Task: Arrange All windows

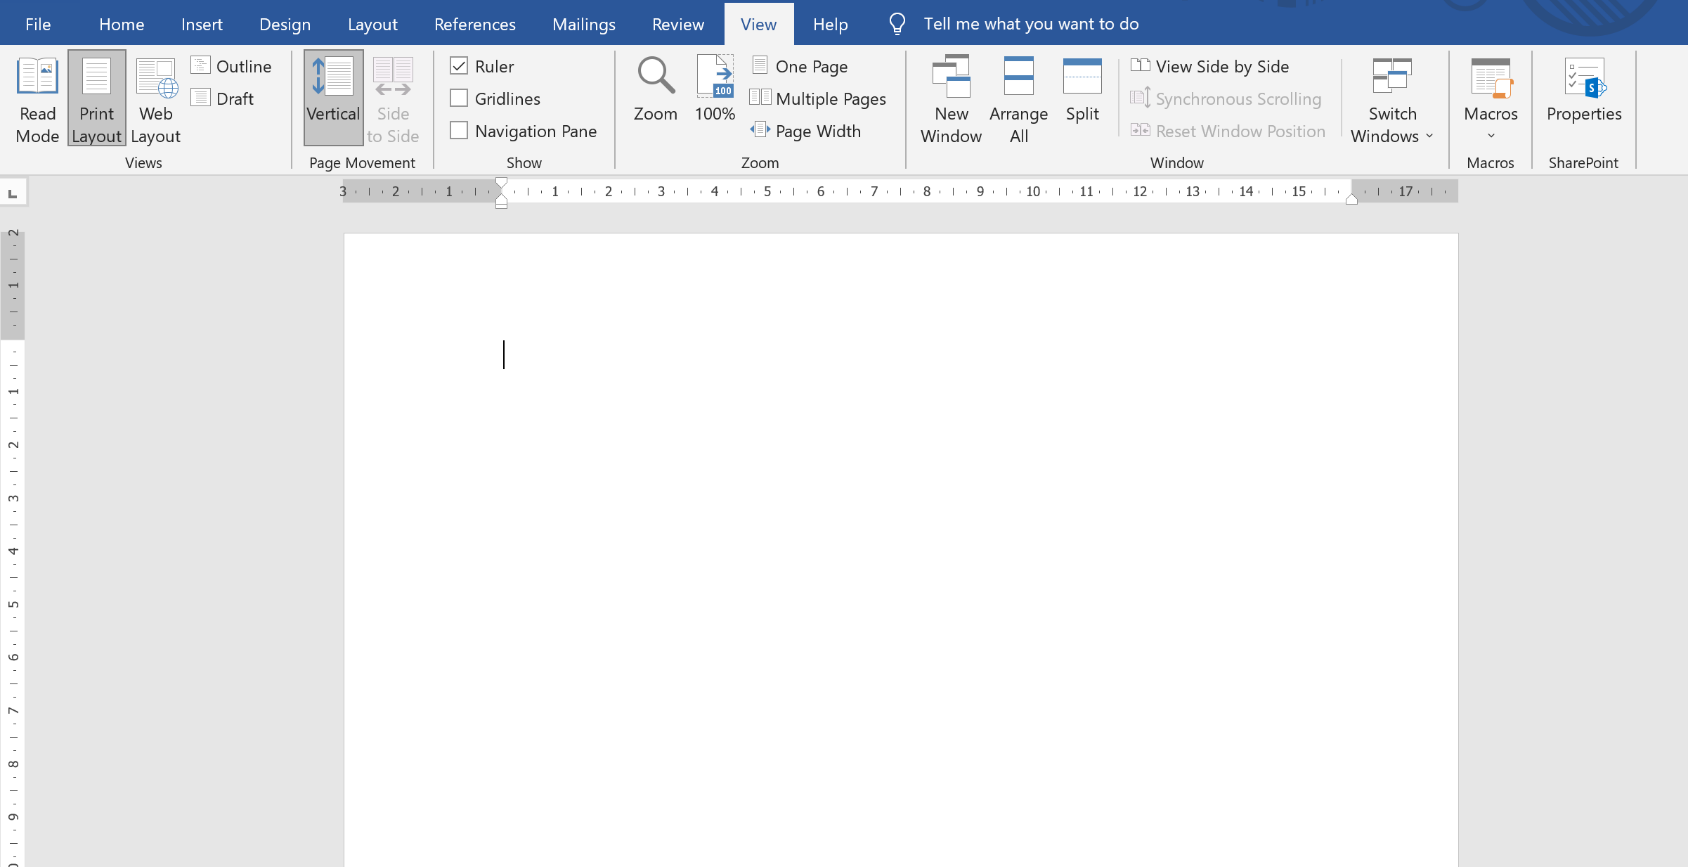Action: coord(1019,99)
